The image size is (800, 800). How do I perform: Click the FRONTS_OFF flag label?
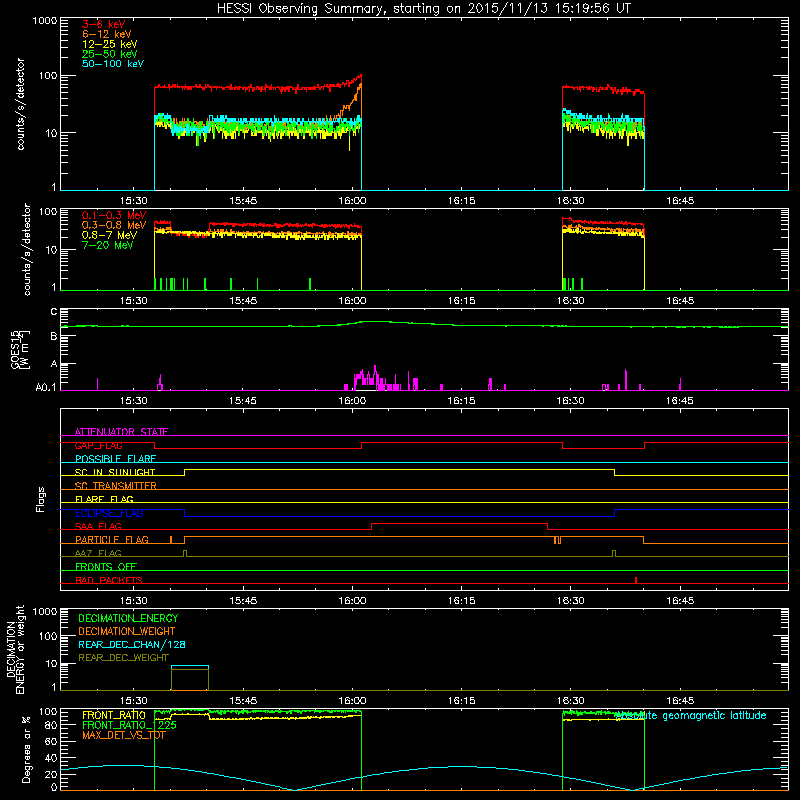pos(106,567)
